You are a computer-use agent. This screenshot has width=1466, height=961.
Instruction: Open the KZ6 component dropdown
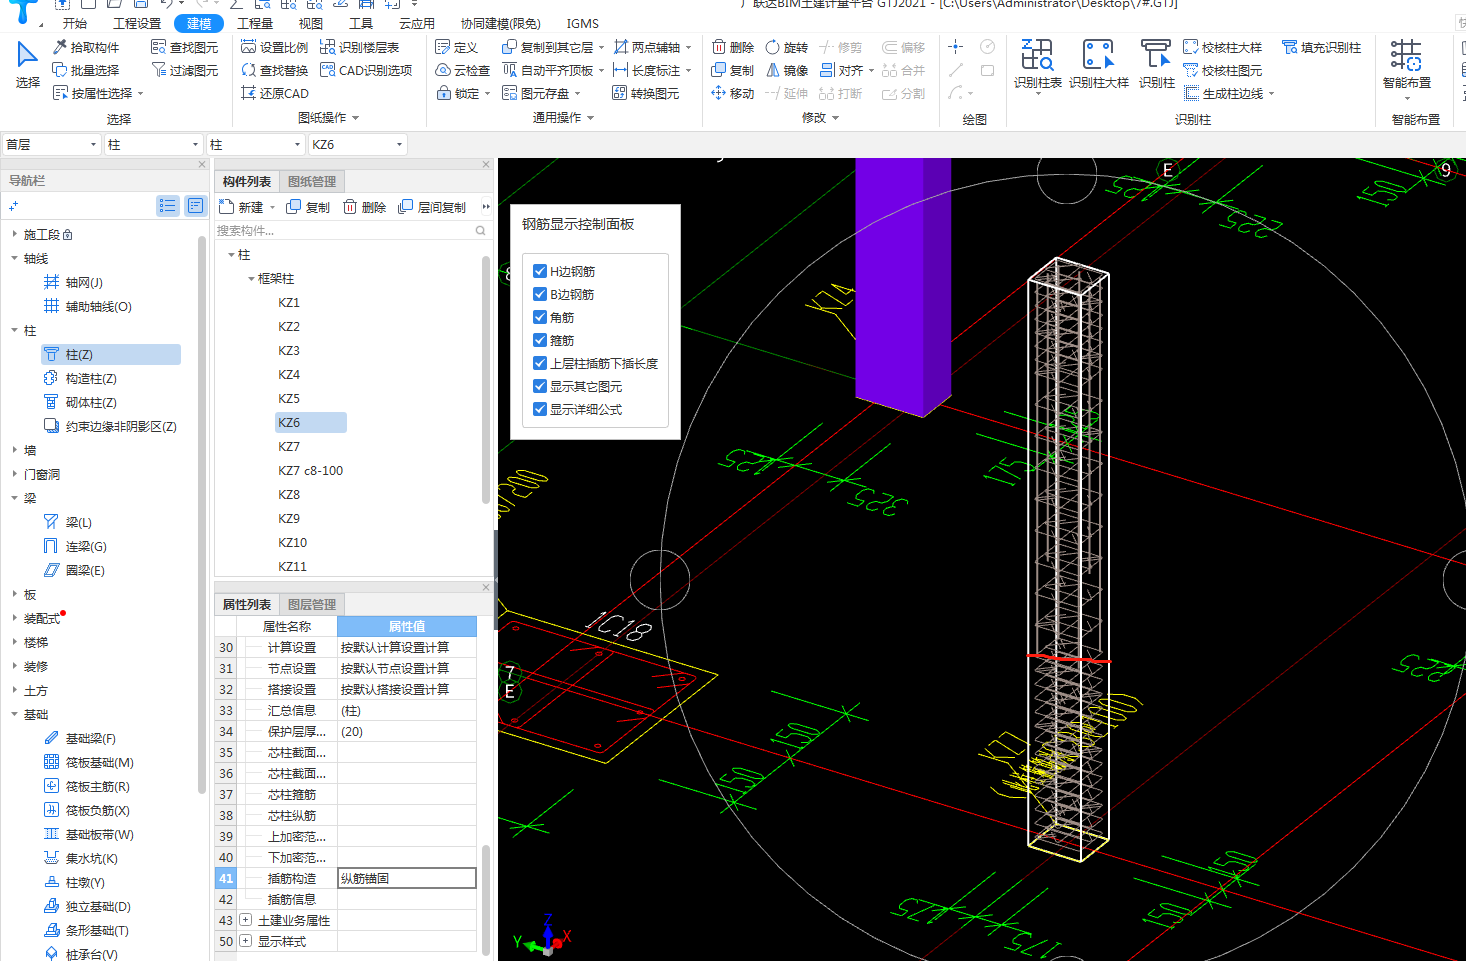click(x=358, y=145)
